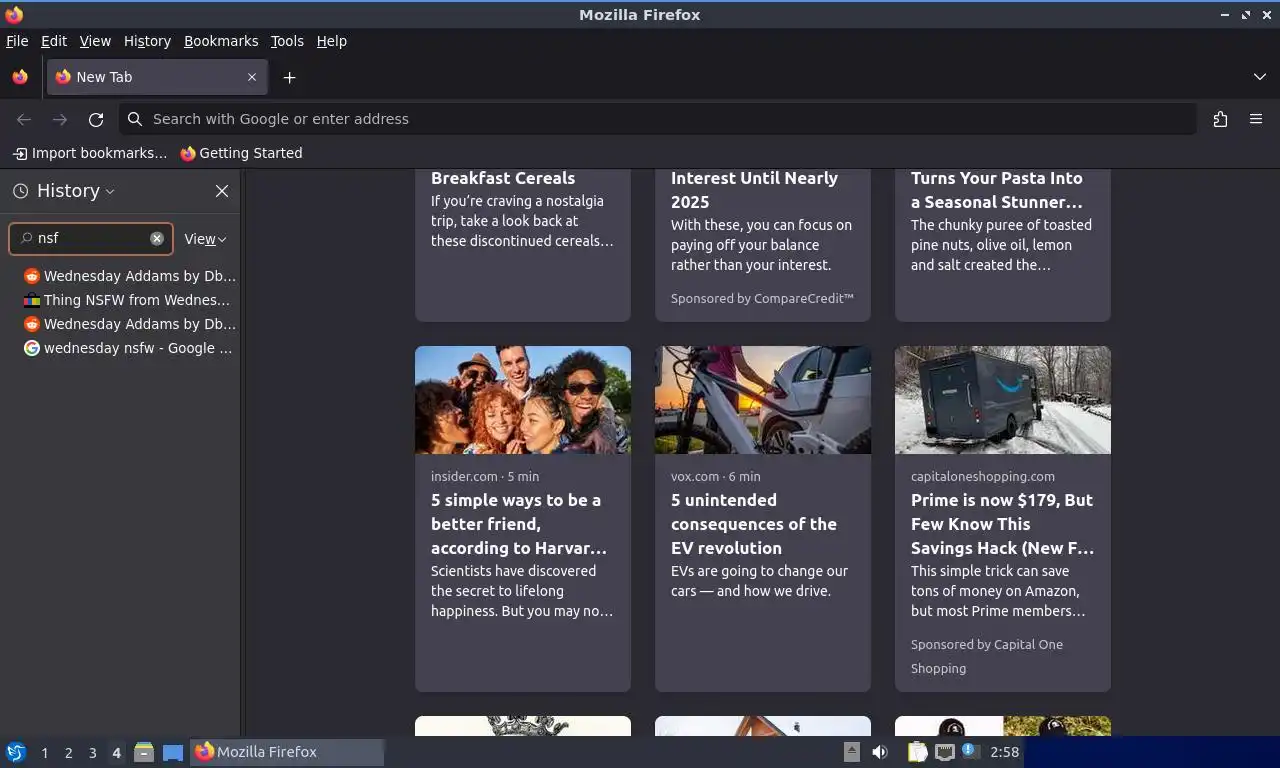The image size is (1280, 768).
Task: Click 'capitaloneshopping.com' source label
Action: 983,477
